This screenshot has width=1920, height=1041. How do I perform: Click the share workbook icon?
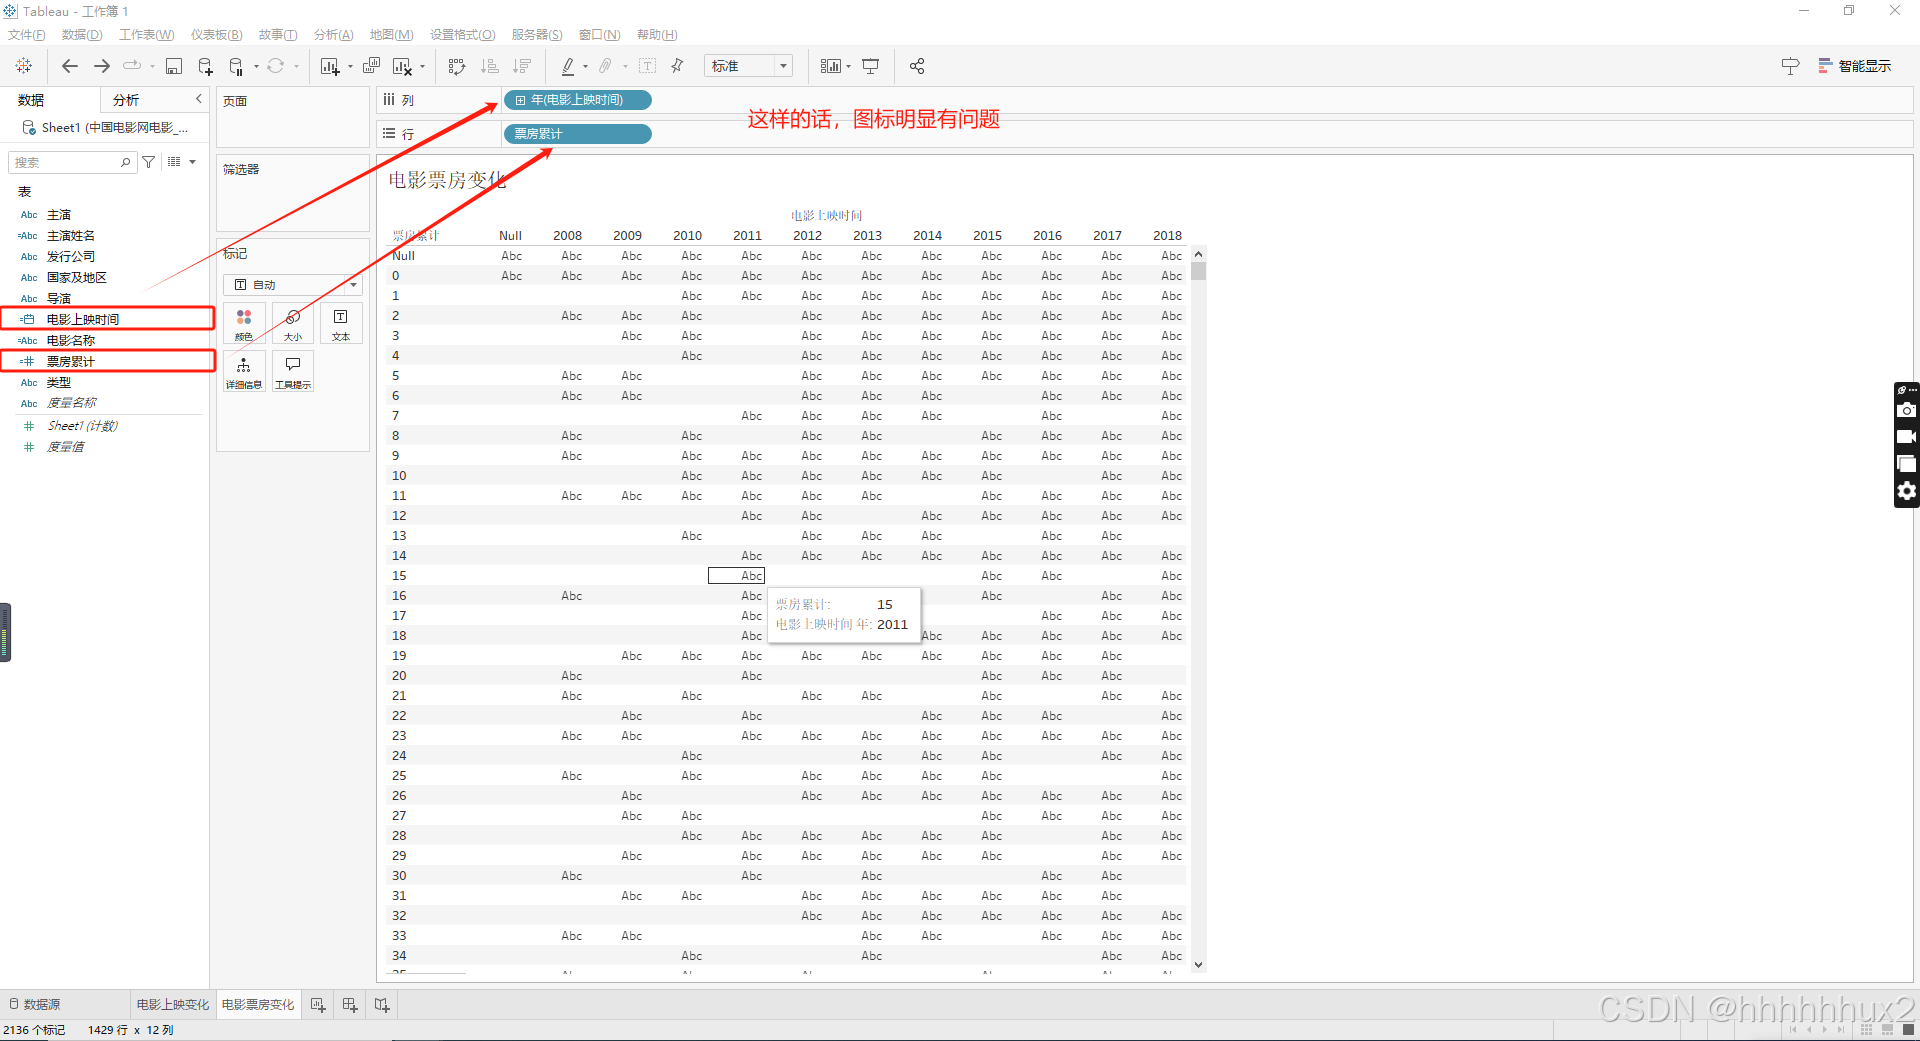click(x=917, y=66)
